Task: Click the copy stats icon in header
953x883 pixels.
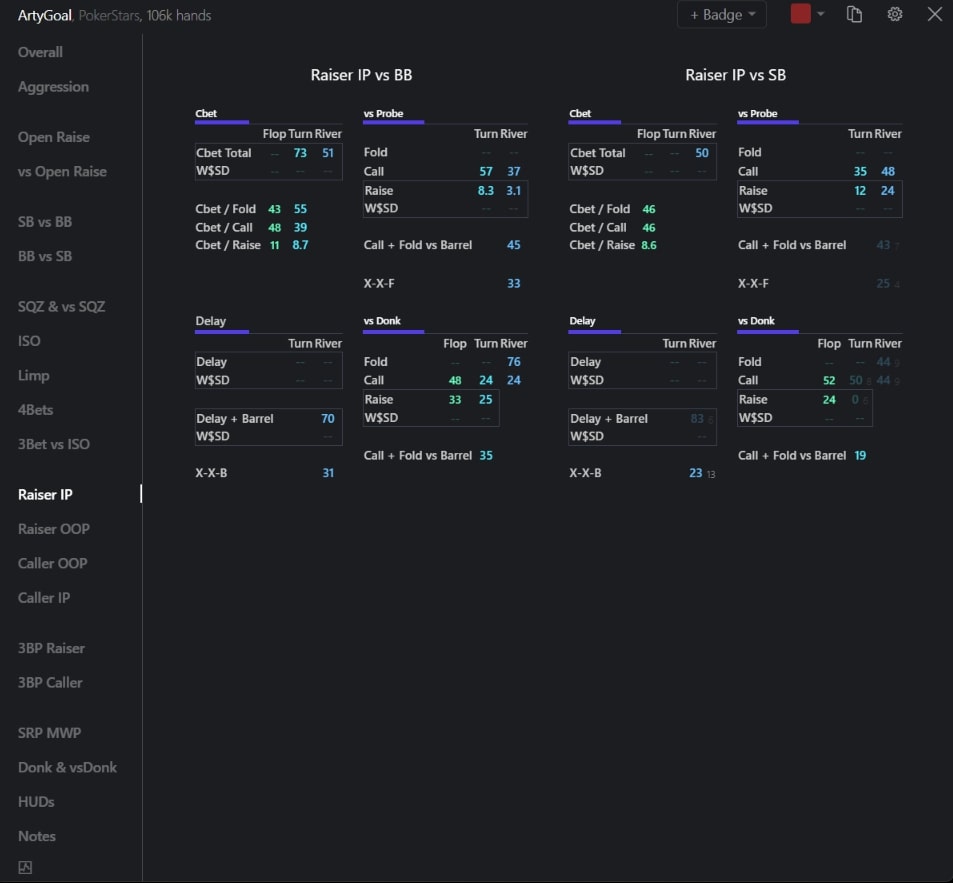Action: 854,14
